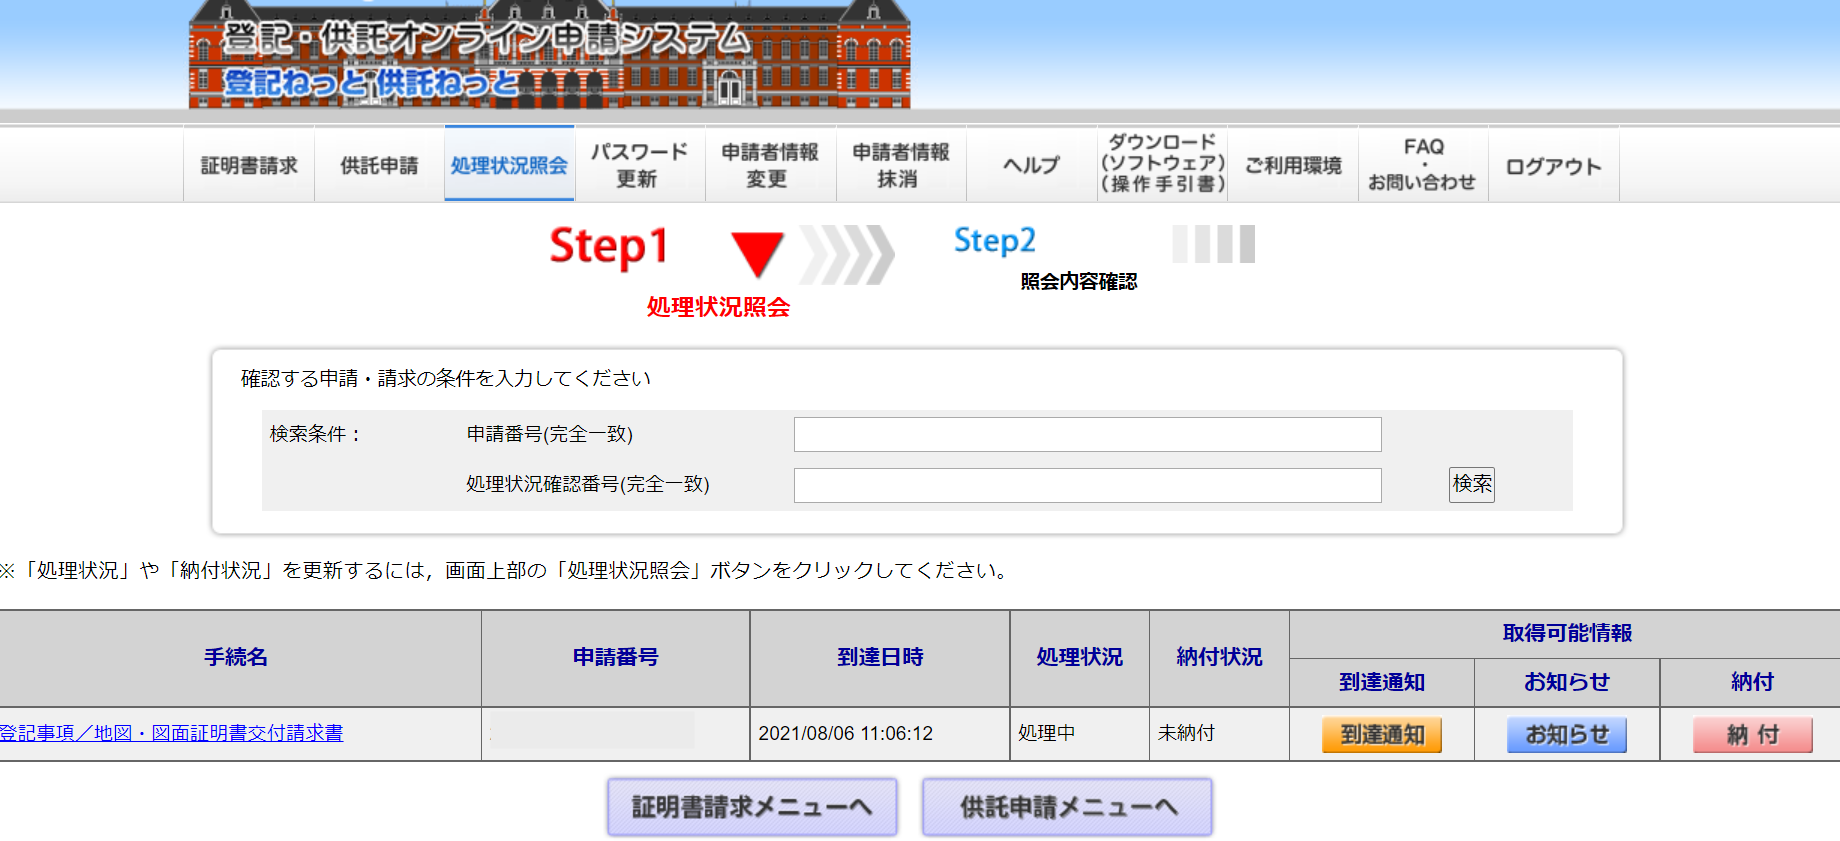Open the ご利用環境 page
Image resolution: width=1840 pixels, height=841 pixels.
click(x=1292, y=166)
